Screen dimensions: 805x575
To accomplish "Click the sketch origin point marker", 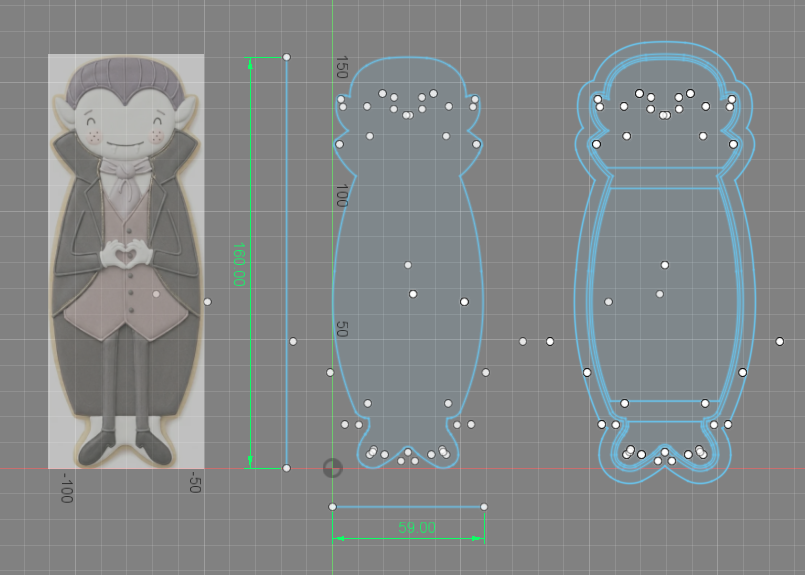I will [x=332, y=468].
